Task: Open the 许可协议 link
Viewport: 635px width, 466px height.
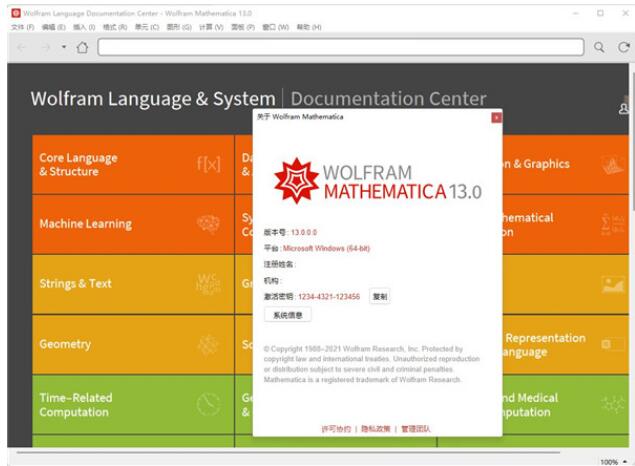Action: [x=336, y=429]
